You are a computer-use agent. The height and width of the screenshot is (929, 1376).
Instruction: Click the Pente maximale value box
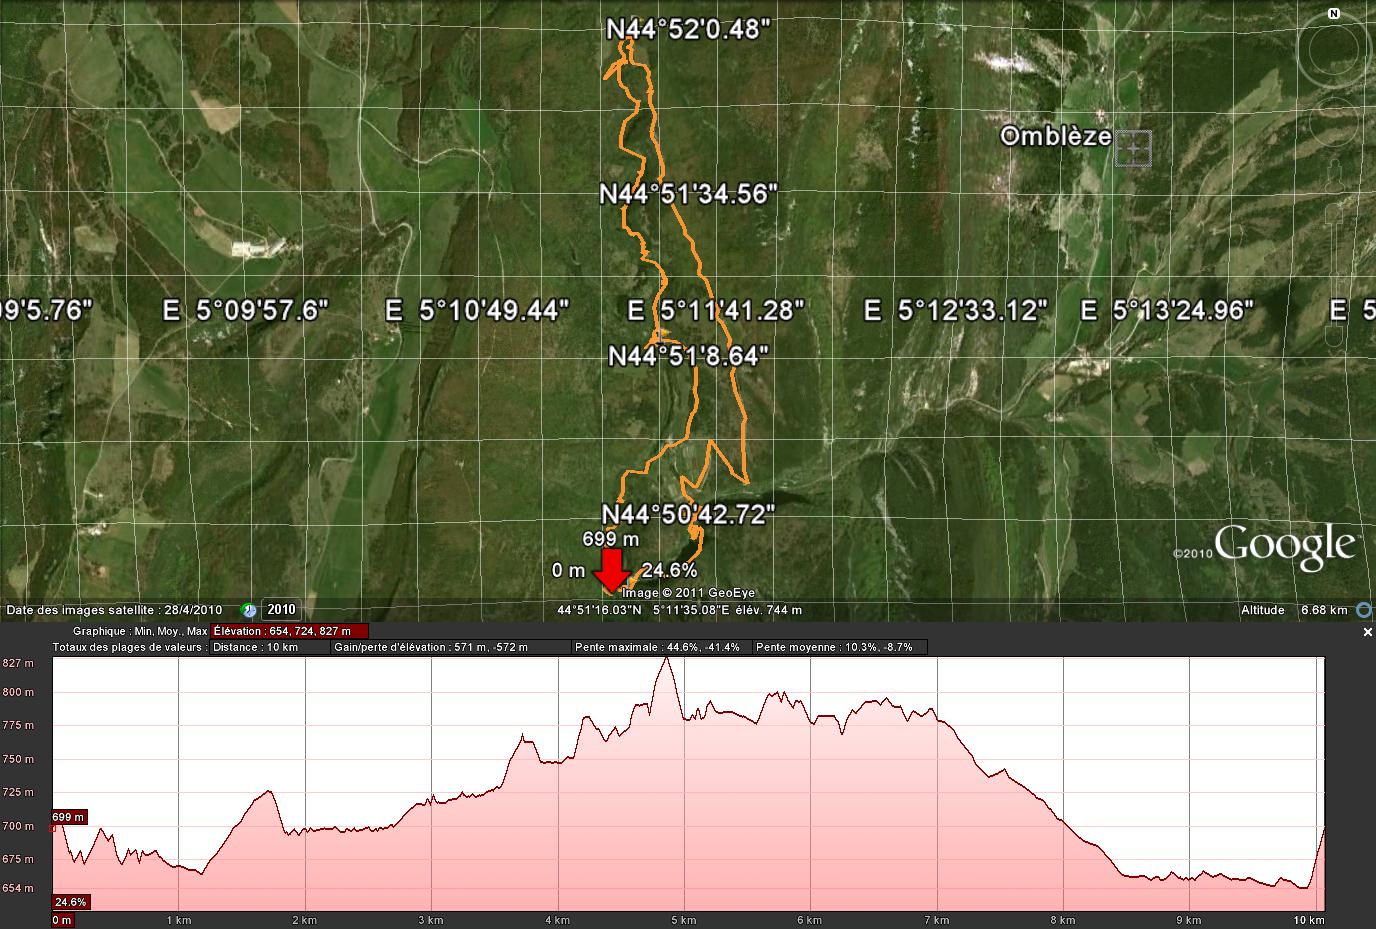pyautogui.click(x=662, y=647)
